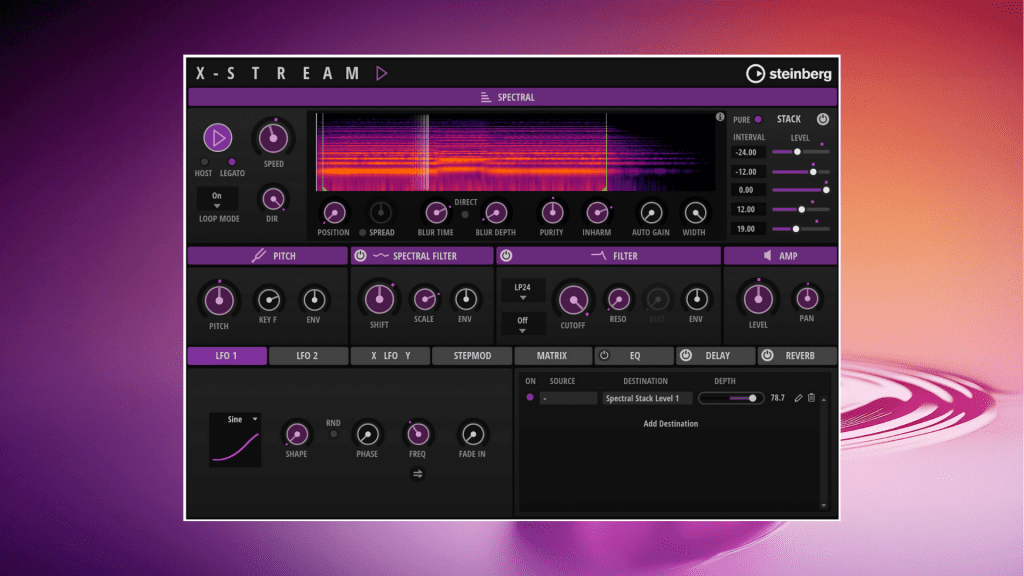Open the Loop Mode dropdown

tap(217, 200)
